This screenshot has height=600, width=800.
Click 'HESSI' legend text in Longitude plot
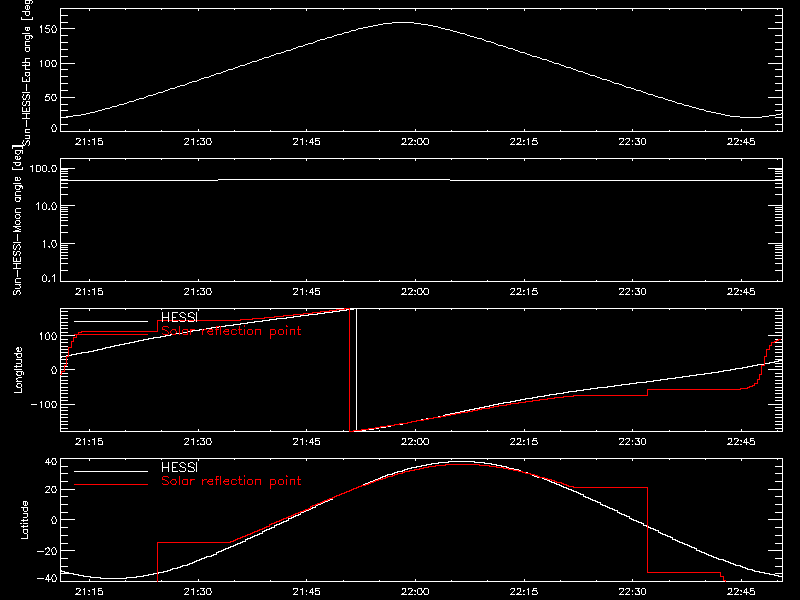(x=179, y=317)
